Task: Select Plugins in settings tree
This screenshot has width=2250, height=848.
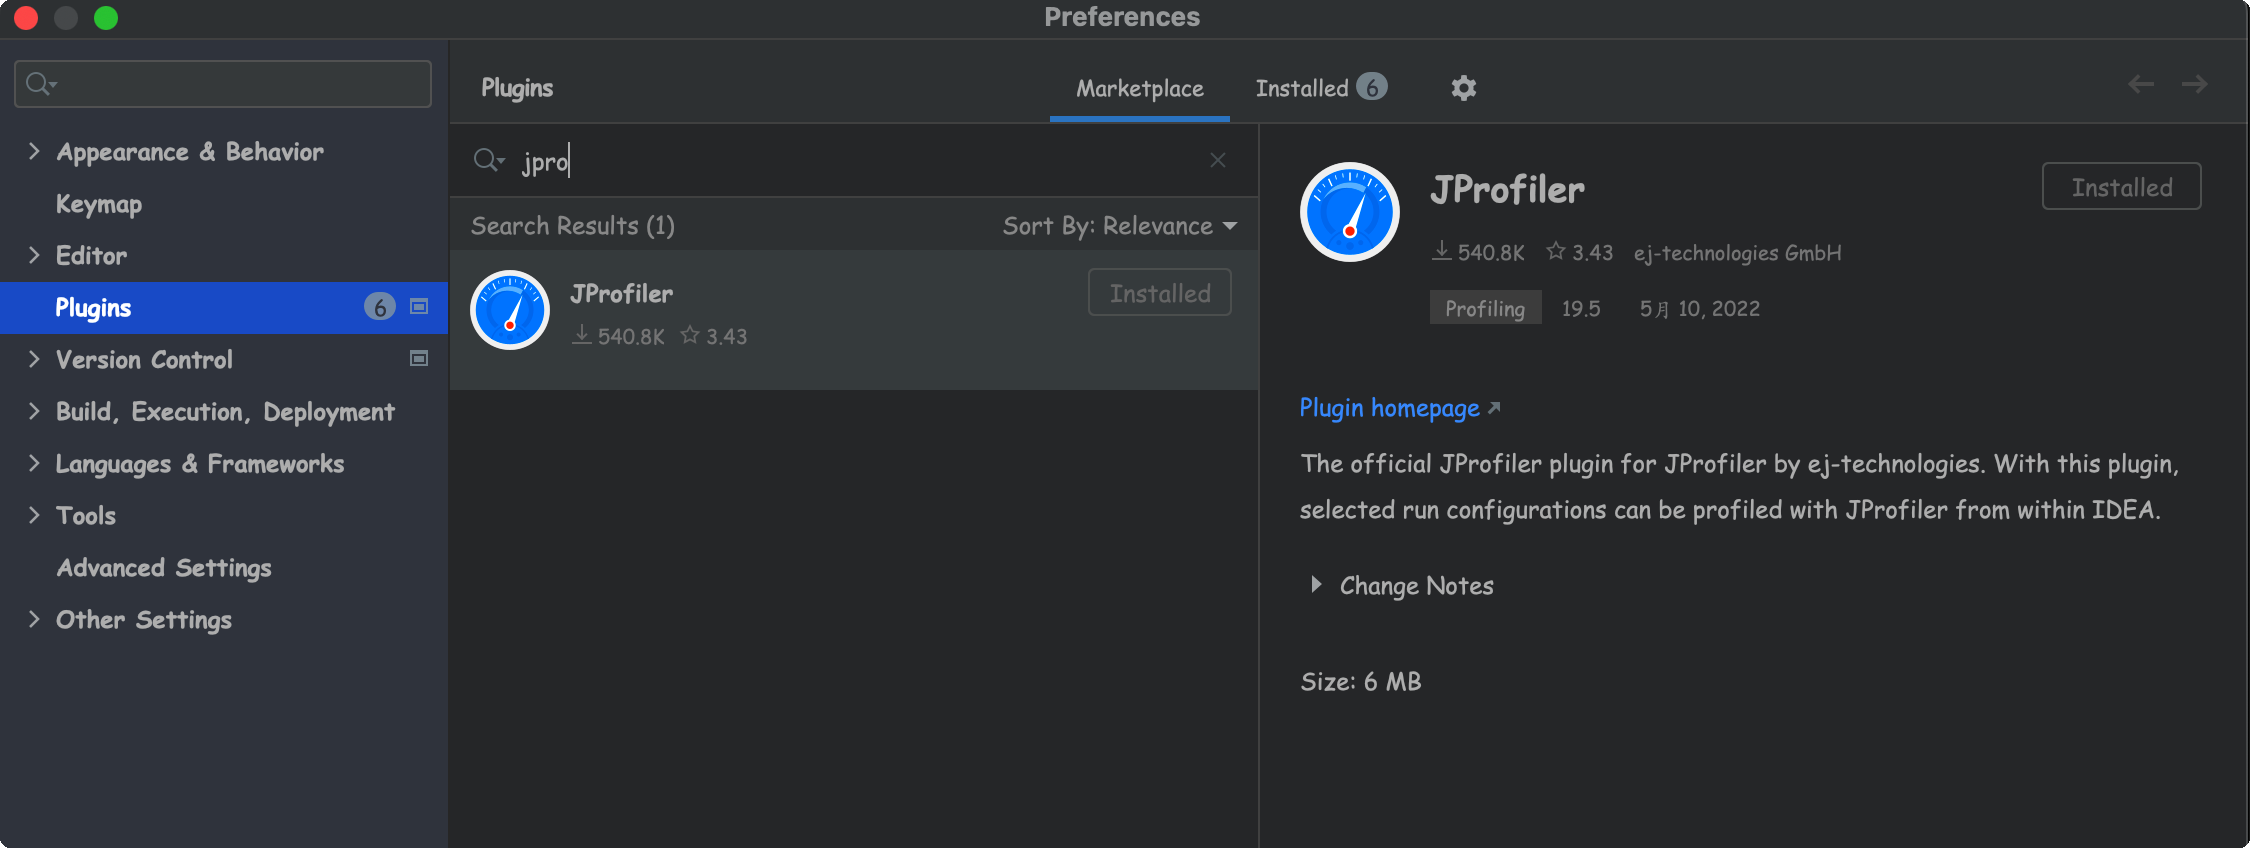Action: click(224, 307)
